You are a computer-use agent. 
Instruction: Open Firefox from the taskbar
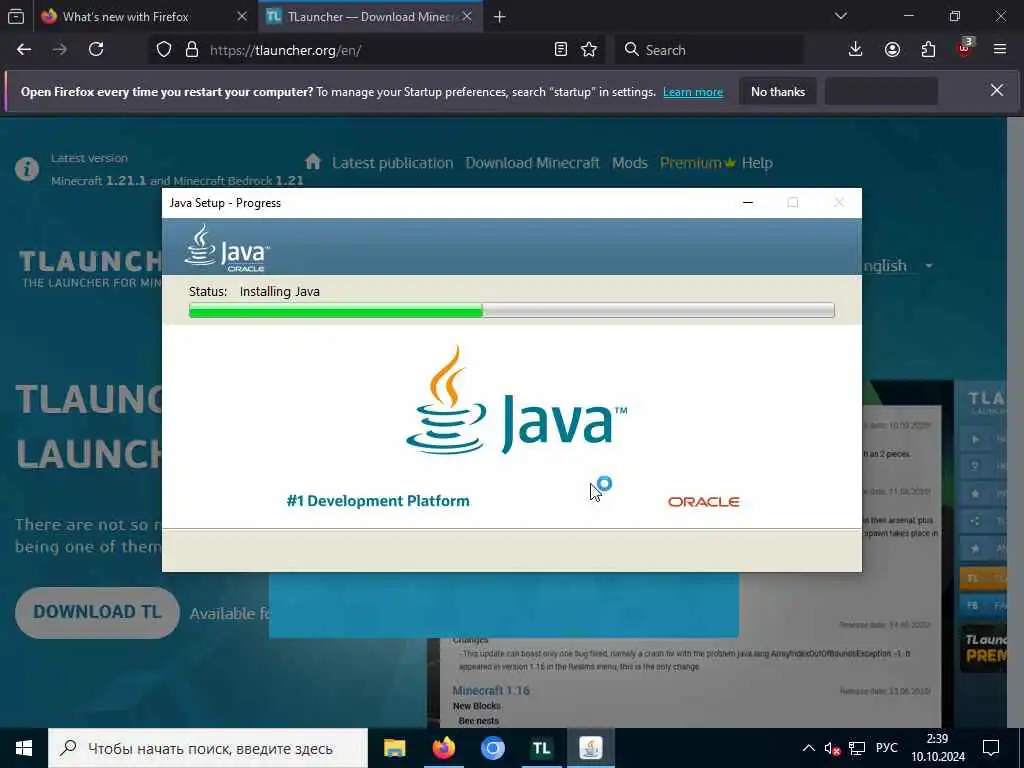pos(443,748)
